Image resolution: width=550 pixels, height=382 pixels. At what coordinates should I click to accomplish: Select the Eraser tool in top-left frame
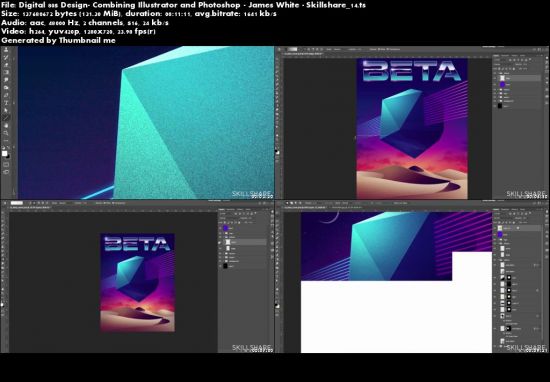[x=6, y=65]
